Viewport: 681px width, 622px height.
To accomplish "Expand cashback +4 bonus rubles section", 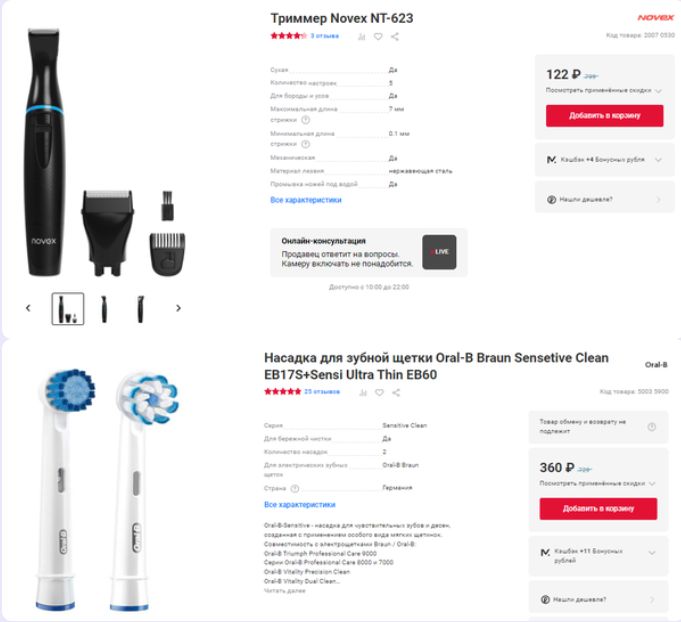I will tap(604, 159).
